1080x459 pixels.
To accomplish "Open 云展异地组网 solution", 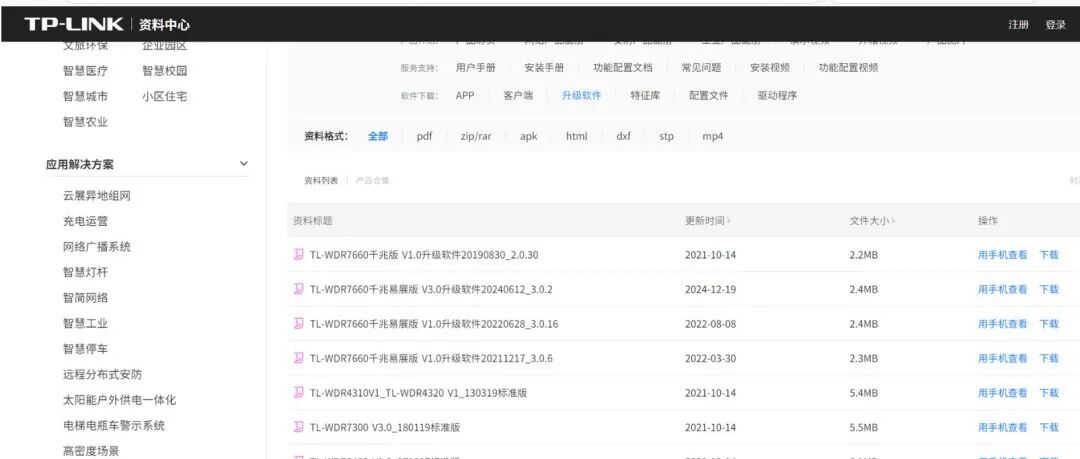I will [96, 196].
